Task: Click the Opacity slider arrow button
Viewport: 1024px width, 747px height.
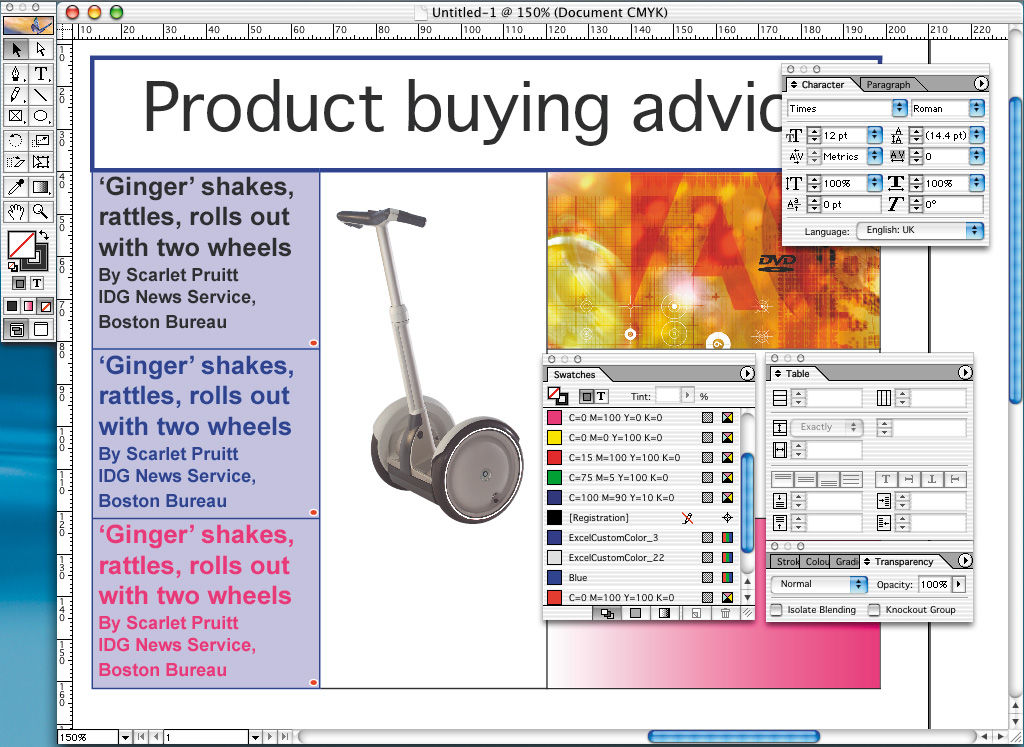Action: tap(959, 584)
